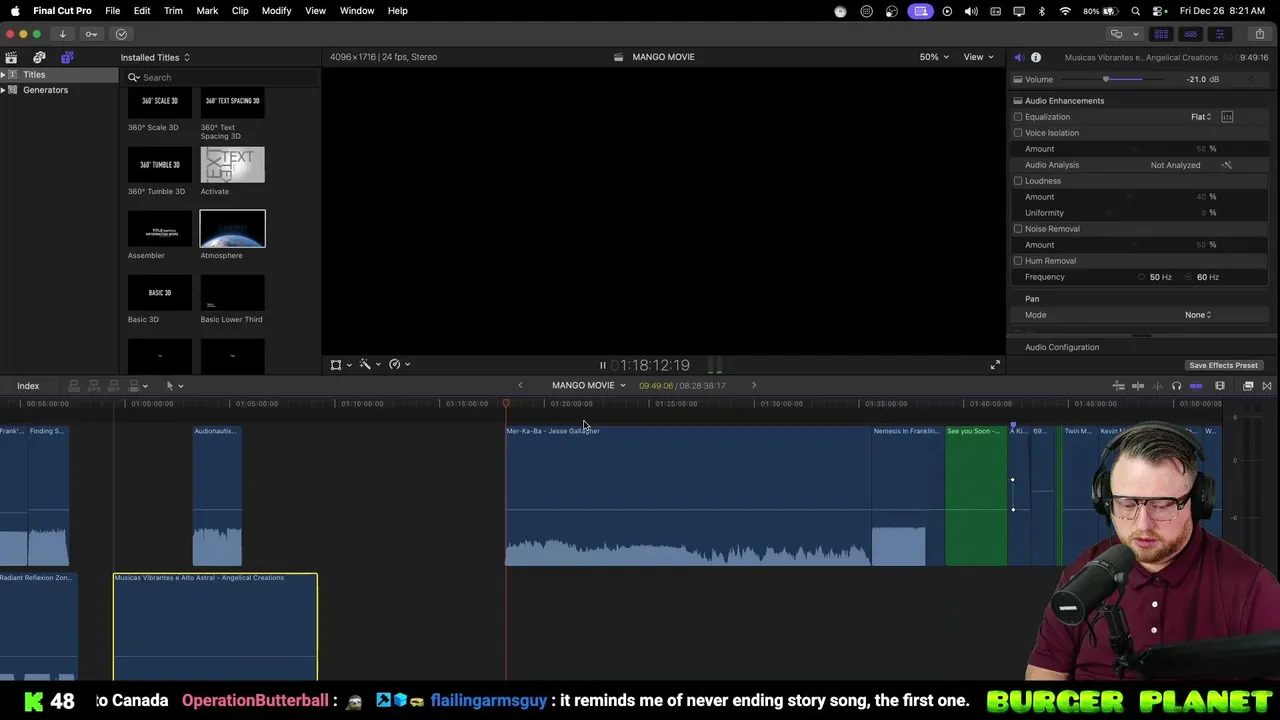The height and width of the screenshot is (720, 1280).
Task: Toggle the Inspector panel button
Action: 1219,34
